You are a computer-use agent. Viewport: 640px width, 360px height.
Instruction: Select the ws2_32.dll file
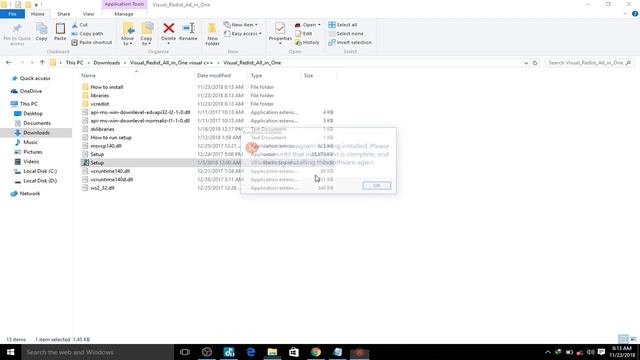pyautogui.click(x=102, y=188)
